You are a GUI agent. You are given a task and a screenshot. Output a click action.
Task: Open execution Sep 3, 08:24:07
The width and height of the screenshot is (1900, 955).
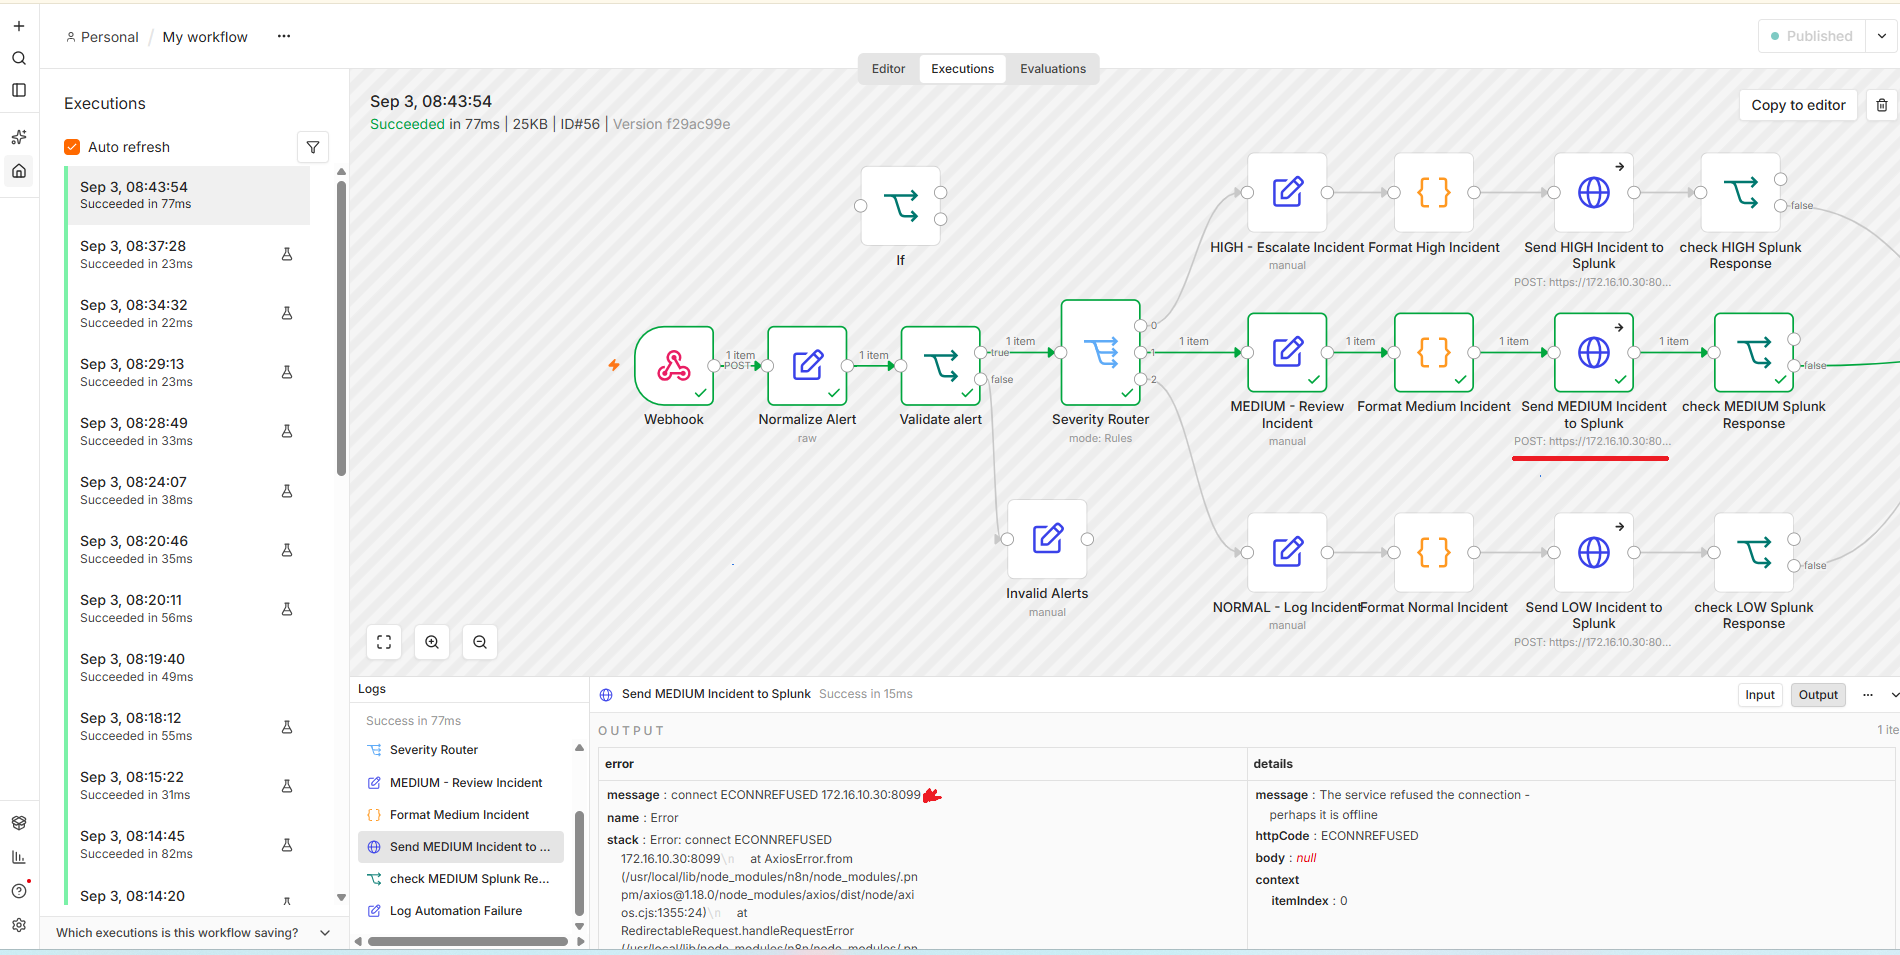tap(188, 490)
